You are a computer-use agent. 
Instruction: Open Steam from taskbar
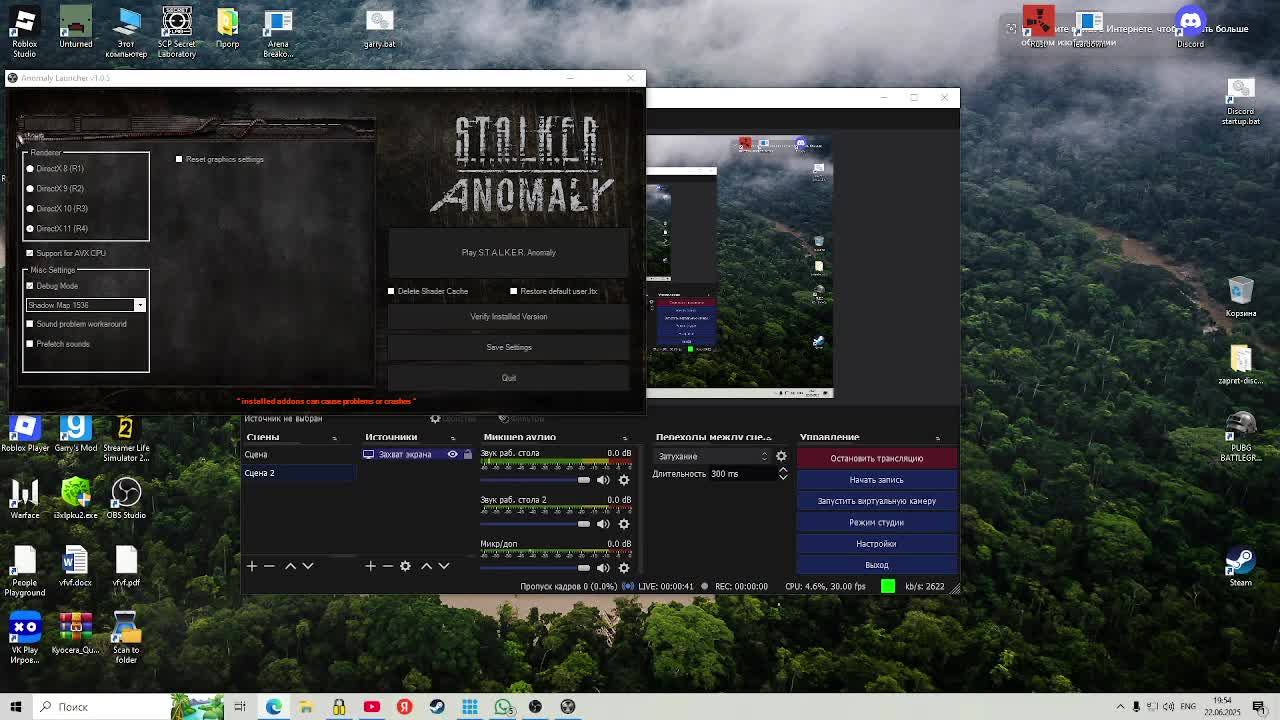tap(437, 707)
